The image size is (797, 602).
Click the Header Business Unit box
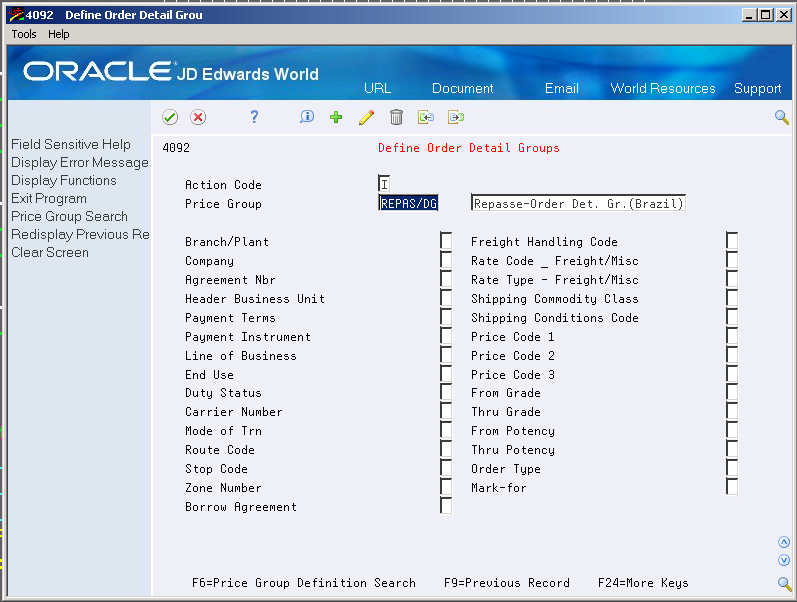tap(446, 297)
